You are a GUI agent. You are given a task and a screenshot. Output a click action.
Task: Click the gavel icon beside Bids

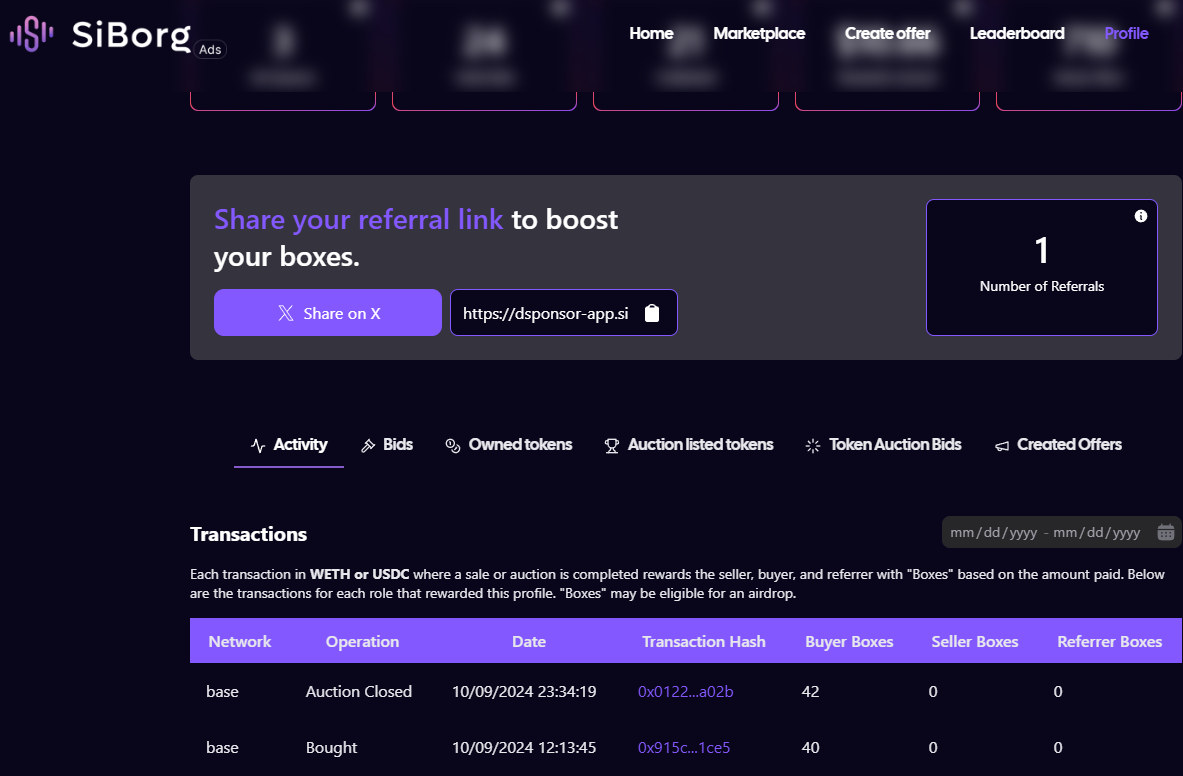[x=368, y=445]
